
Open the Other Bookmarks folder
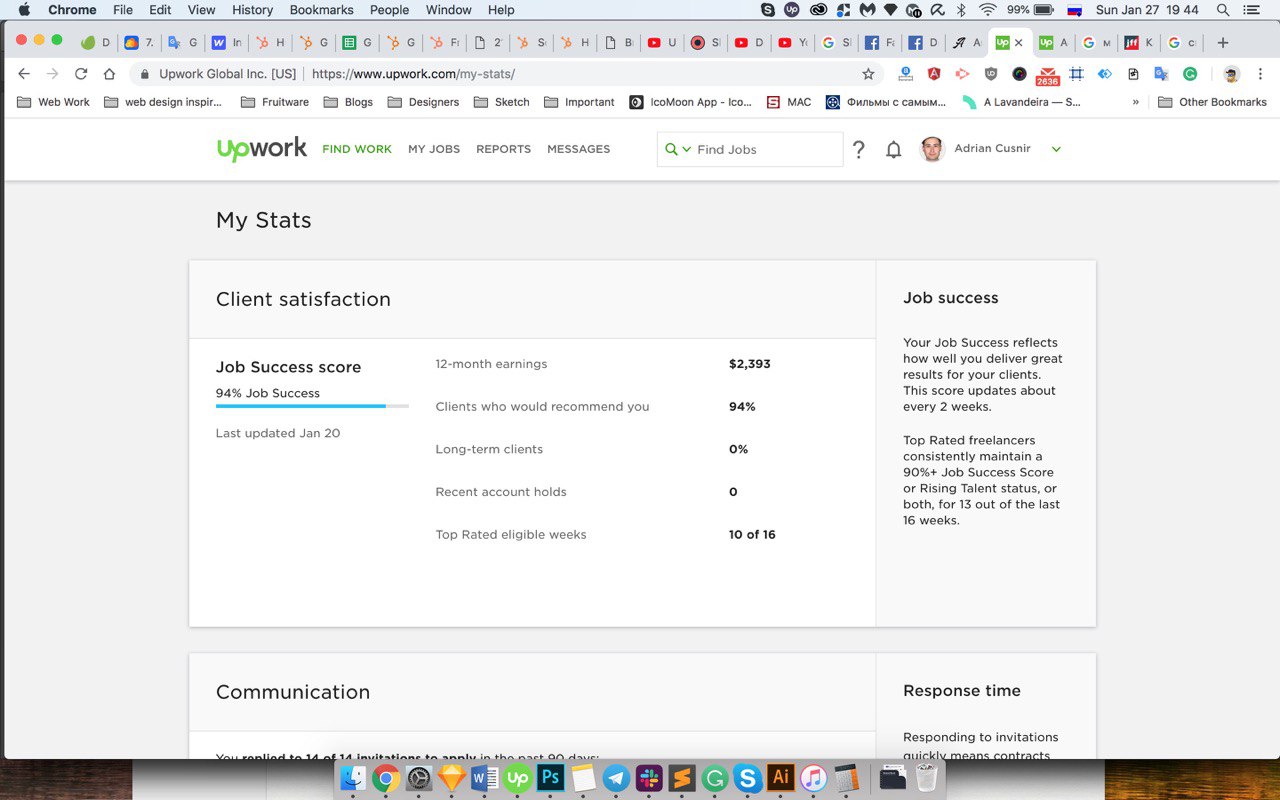[x=1212, y=102]
